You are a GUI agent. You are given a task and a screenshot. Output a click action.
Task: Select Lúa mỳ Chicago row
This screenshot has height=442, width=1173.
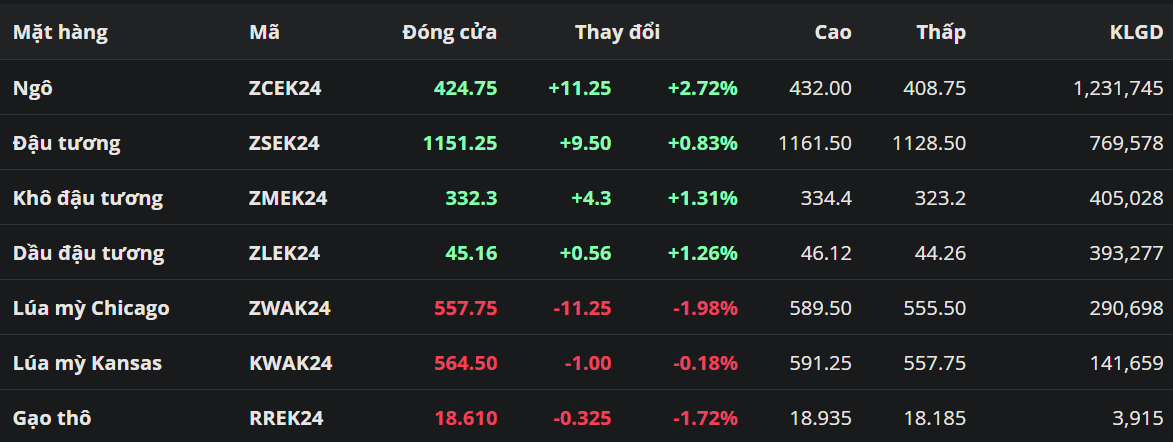point(91,308)
